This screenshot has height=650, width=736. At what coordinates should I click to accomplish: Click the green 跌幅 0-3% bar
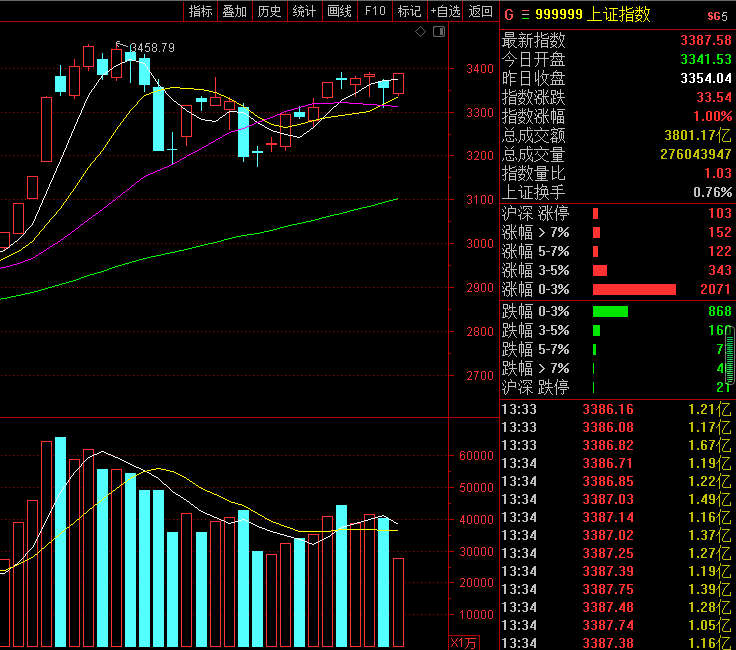point(610,312)
